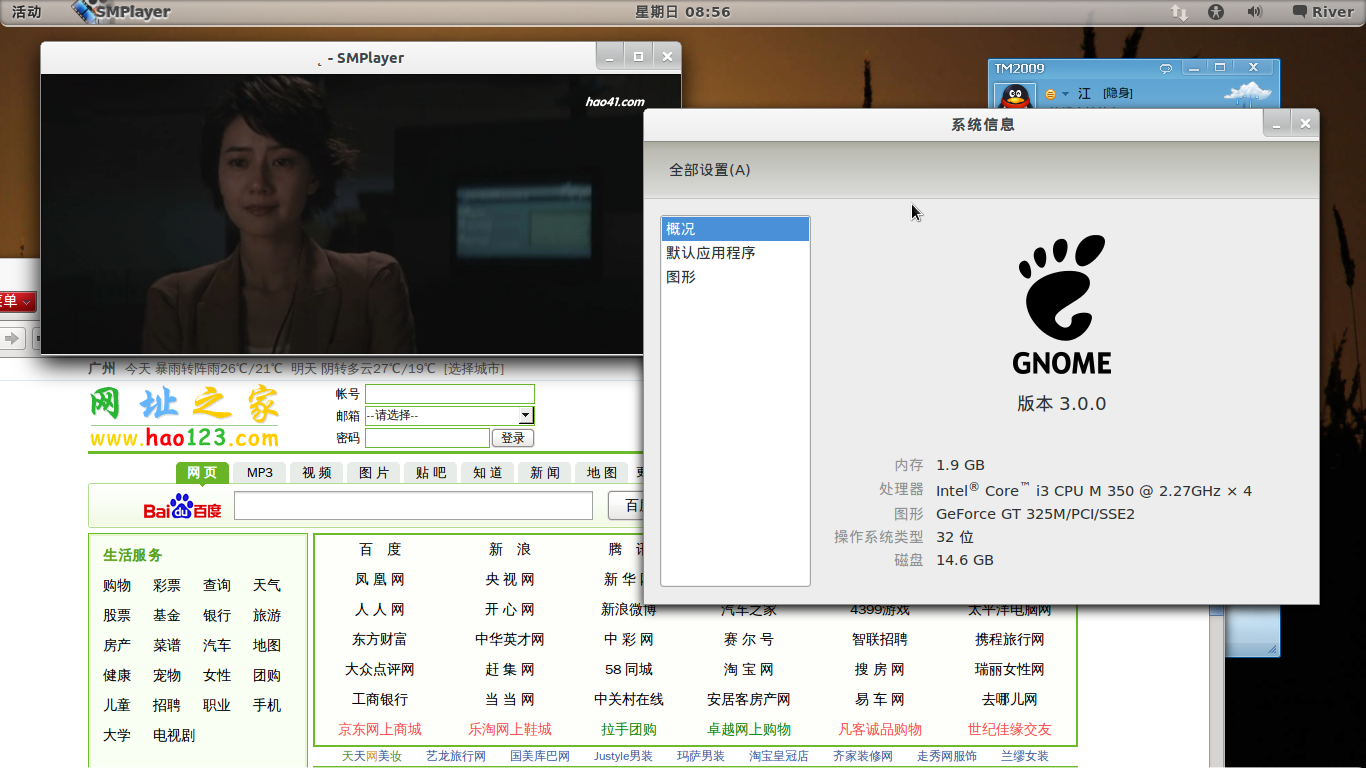Click the 全部设置(A) button
The width and height of the screenshot is (1366, 768).
[x=710, y=170]
